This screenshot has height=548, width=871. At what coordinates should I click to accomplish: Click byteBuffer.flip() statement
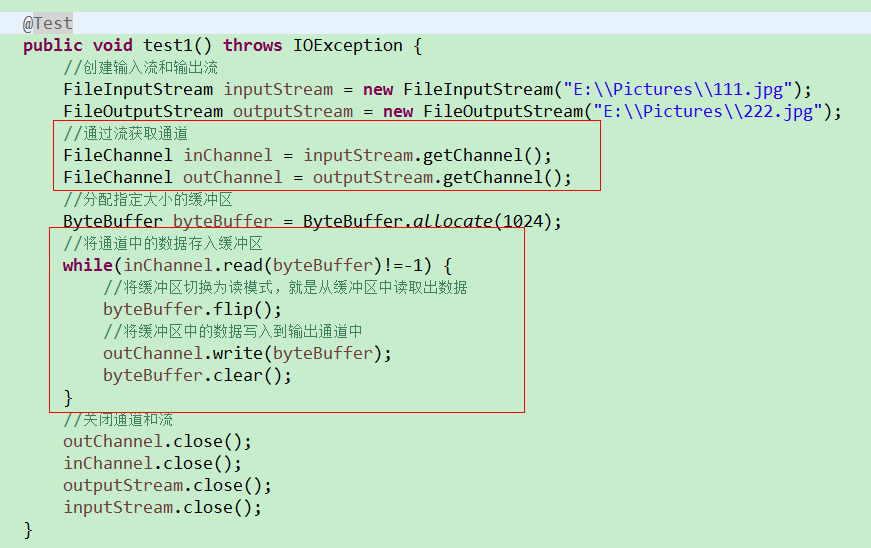[192, 309]
